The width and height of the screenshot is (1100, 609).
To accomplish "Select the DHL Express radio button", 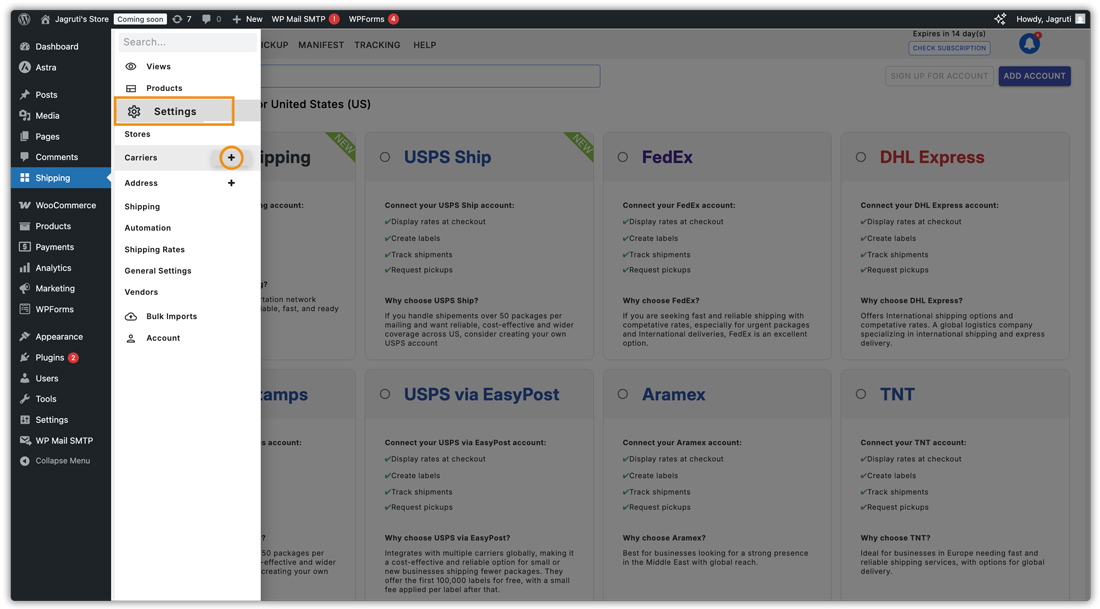I will pos(861,157).
